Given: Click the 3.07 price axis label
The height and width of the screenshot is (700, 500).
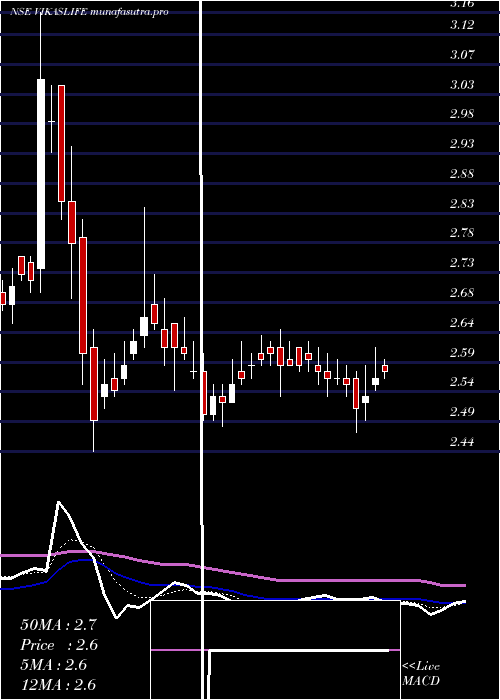Looking at the screenshot, I should [462, 55].
